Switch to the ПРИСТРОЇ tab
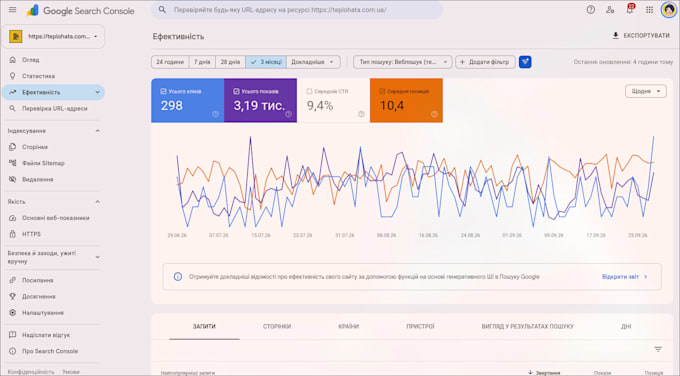 (x=420, y=327)
